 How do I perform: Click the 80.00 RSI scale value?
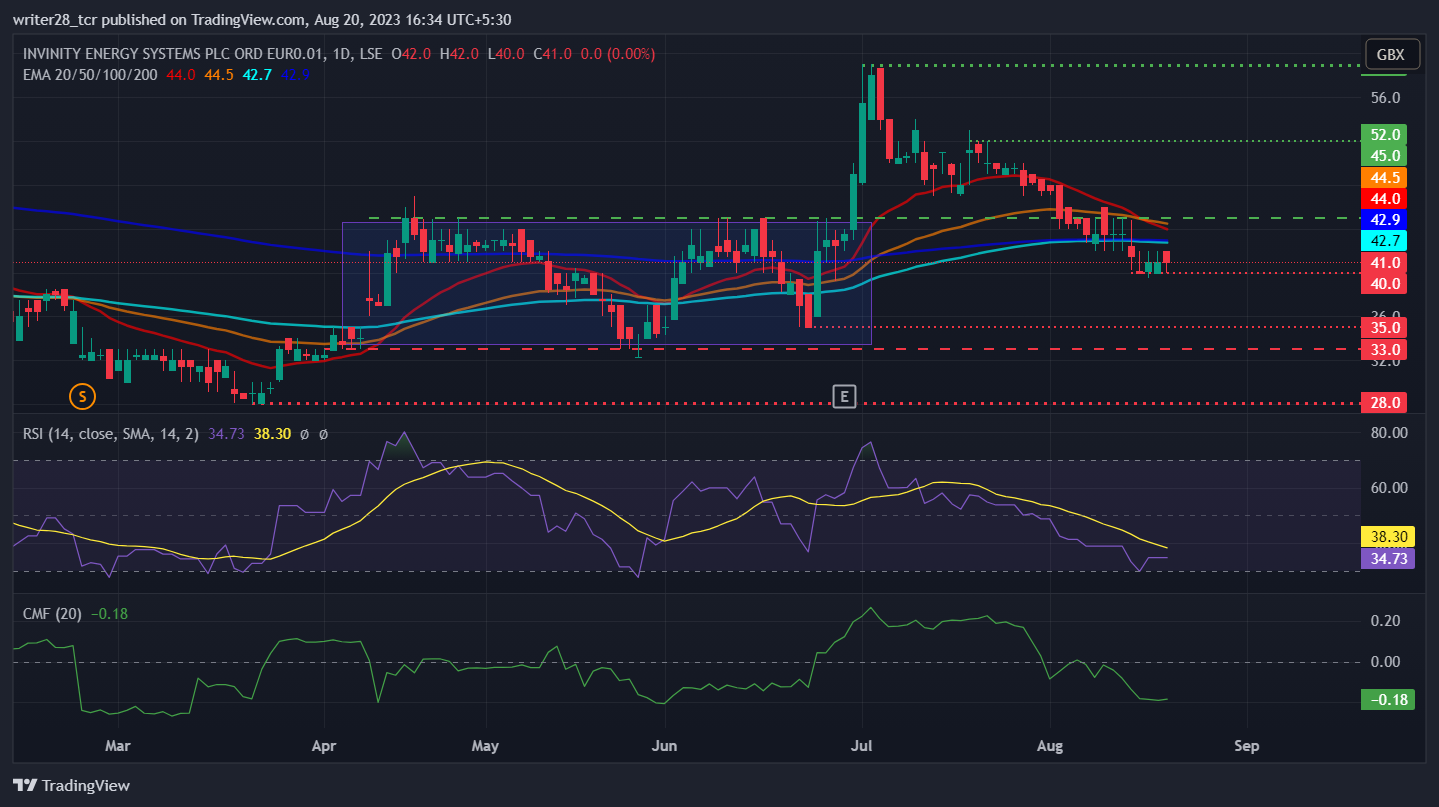click(1390, 433)
